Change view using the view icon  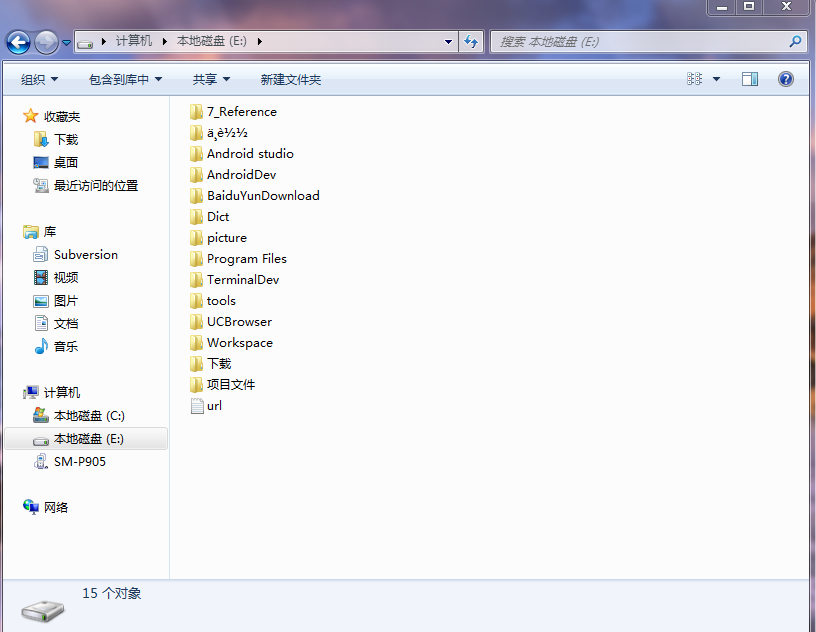(x=694, y=79)
